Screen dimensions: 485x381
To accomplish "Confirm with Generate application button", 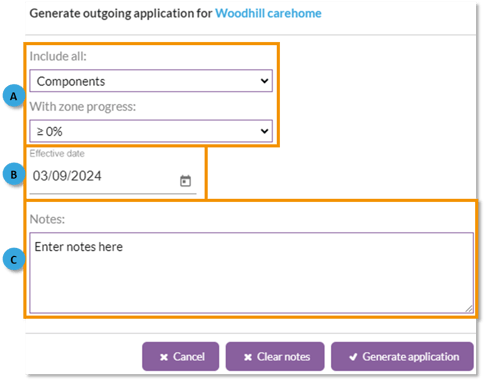I will (x=402, y=357).
